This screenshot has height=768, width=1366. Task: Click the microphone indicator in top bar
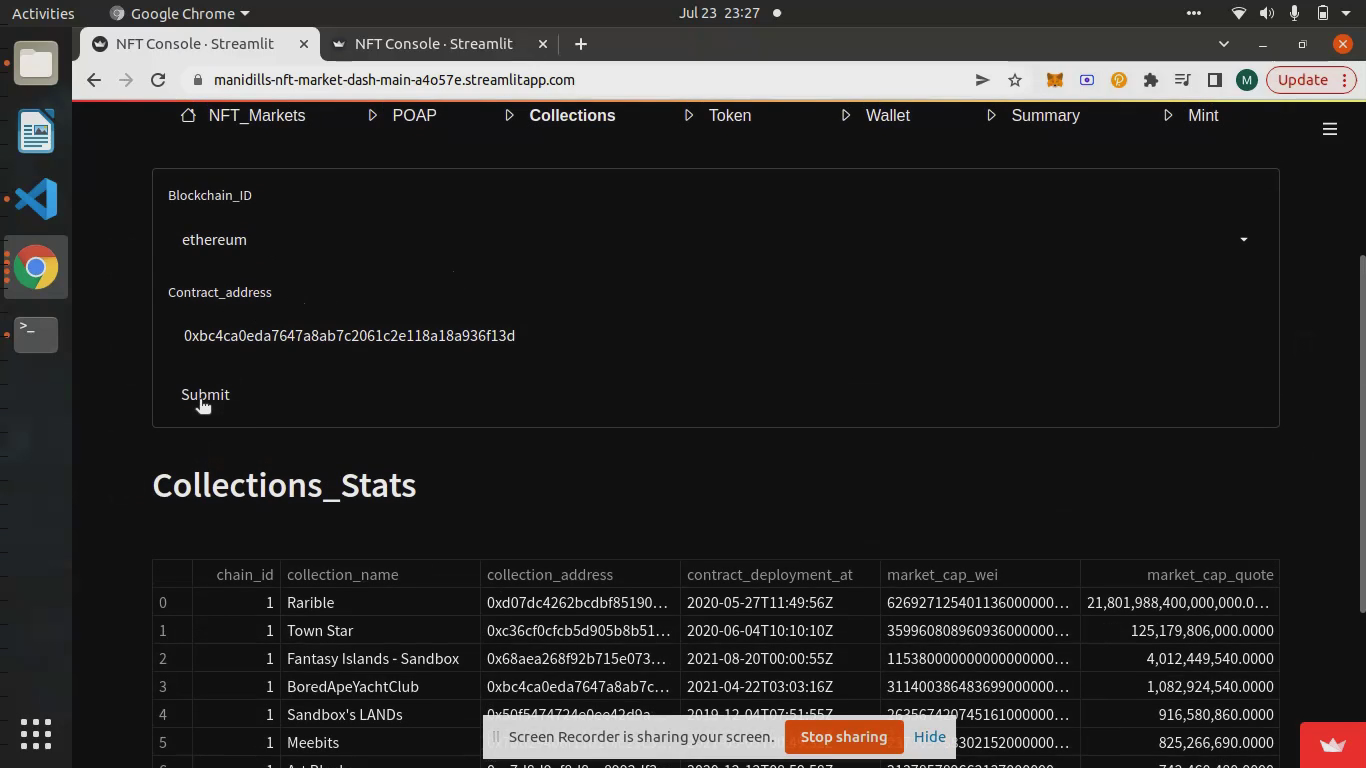point(1294,13)
